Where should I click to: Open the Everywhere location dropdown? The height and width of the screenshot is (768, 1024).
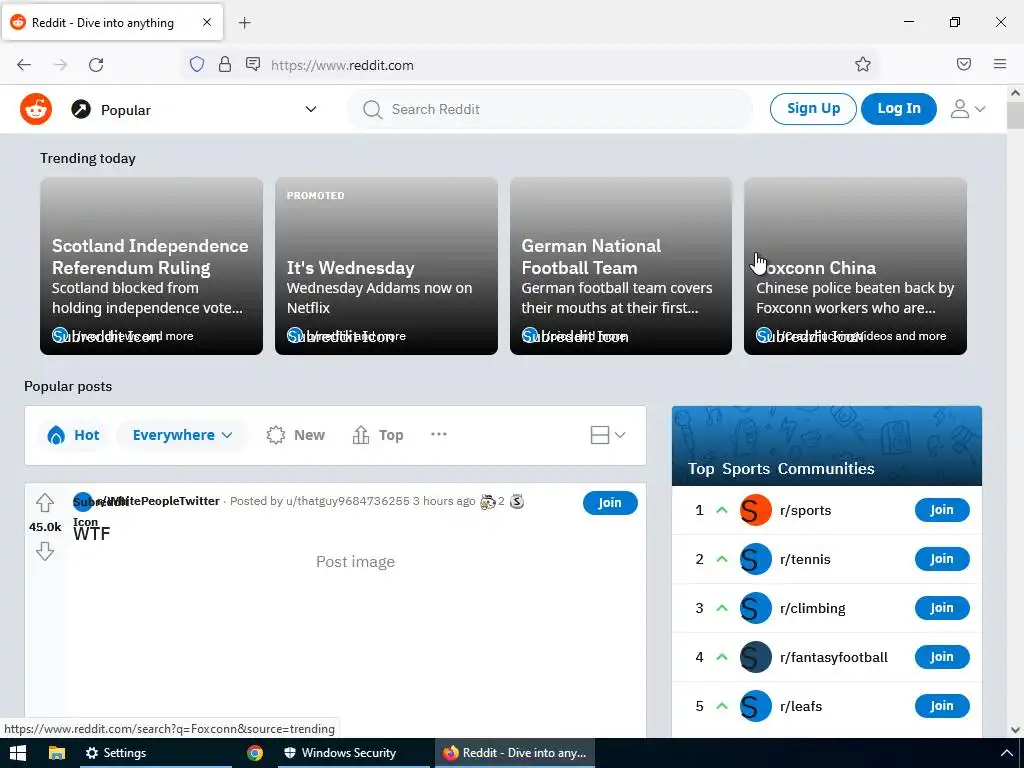182,435
